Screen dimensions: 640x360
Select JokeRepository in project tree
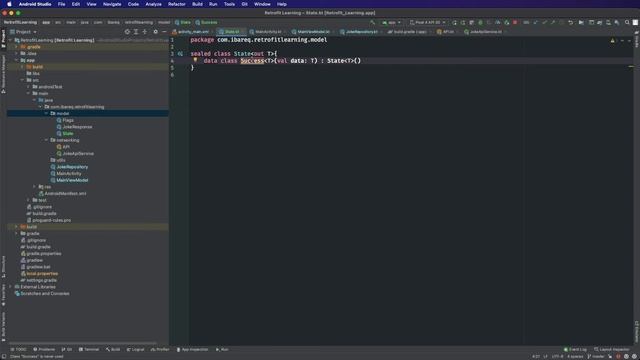coord(72,167)
